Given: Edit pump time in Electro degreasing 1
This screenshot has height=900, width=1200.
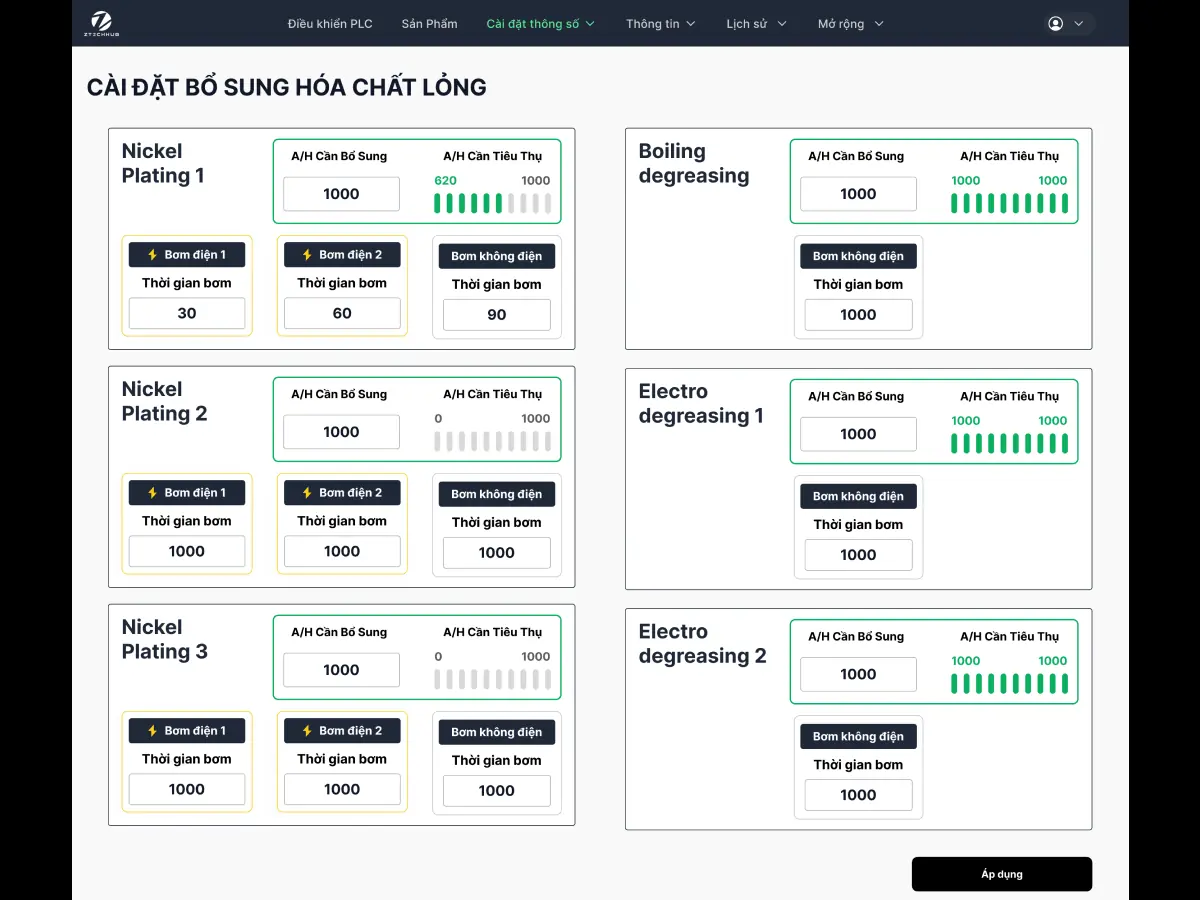Looking at the screenshot, I should tap(858, 555).
